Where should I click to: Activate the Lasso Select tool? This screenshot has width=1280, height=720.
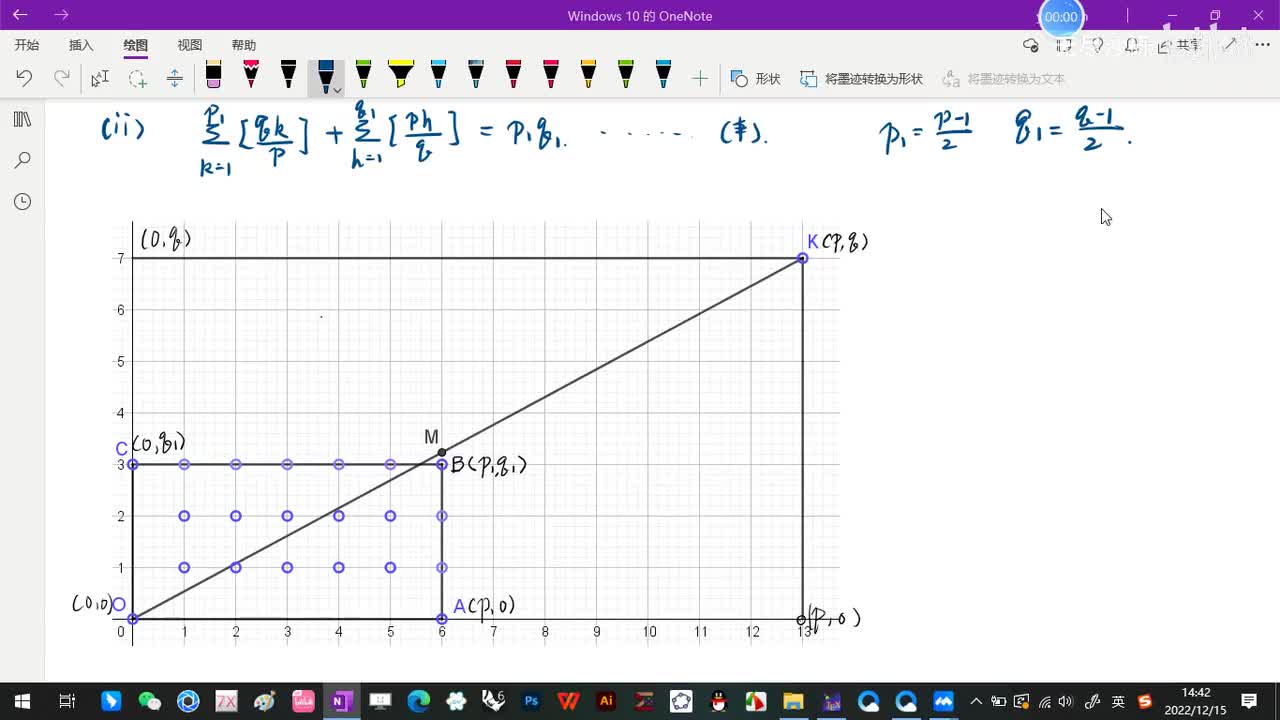(x=137, y=78)
